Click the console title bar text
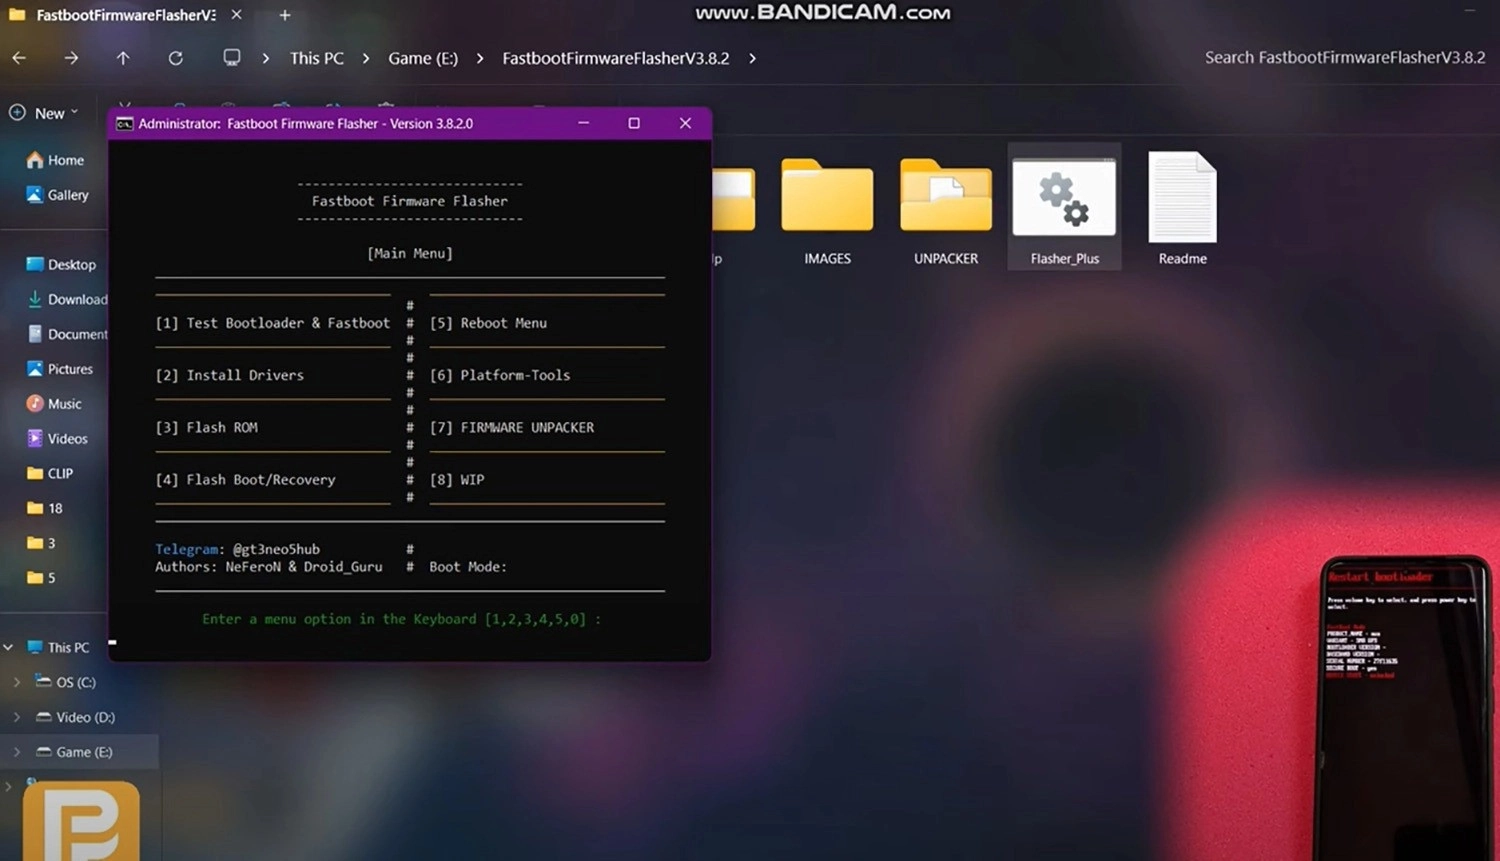Viewport: 1500px width, 861px height. point(306,124)
